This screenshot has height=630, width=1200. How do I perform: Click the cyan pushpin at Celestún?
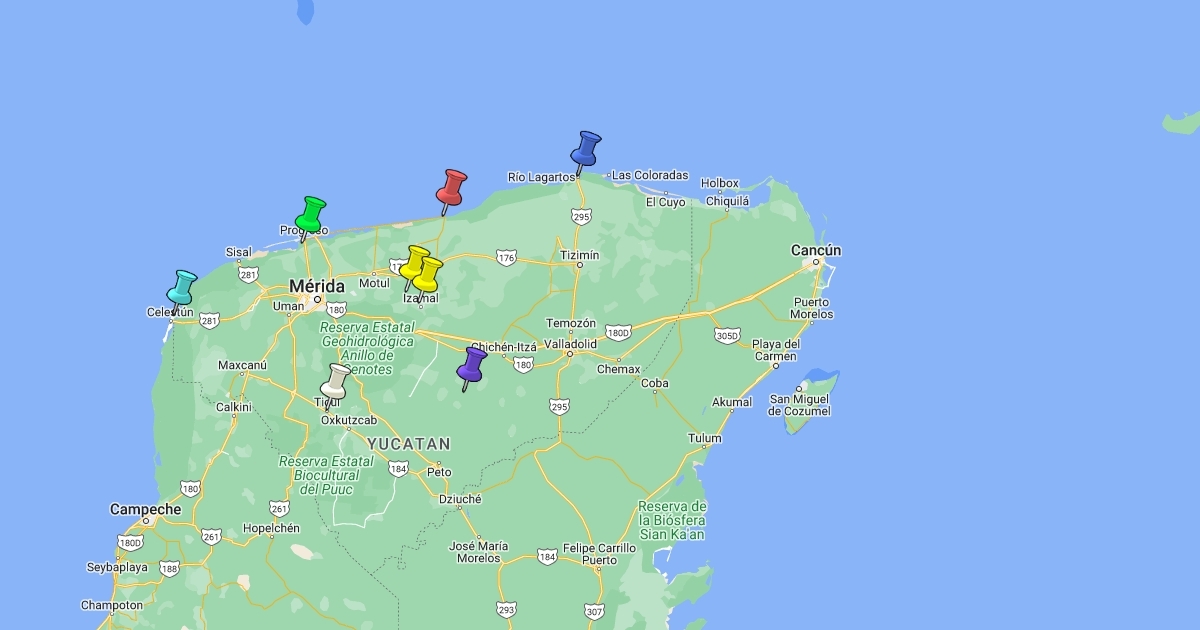coord(182,288)
